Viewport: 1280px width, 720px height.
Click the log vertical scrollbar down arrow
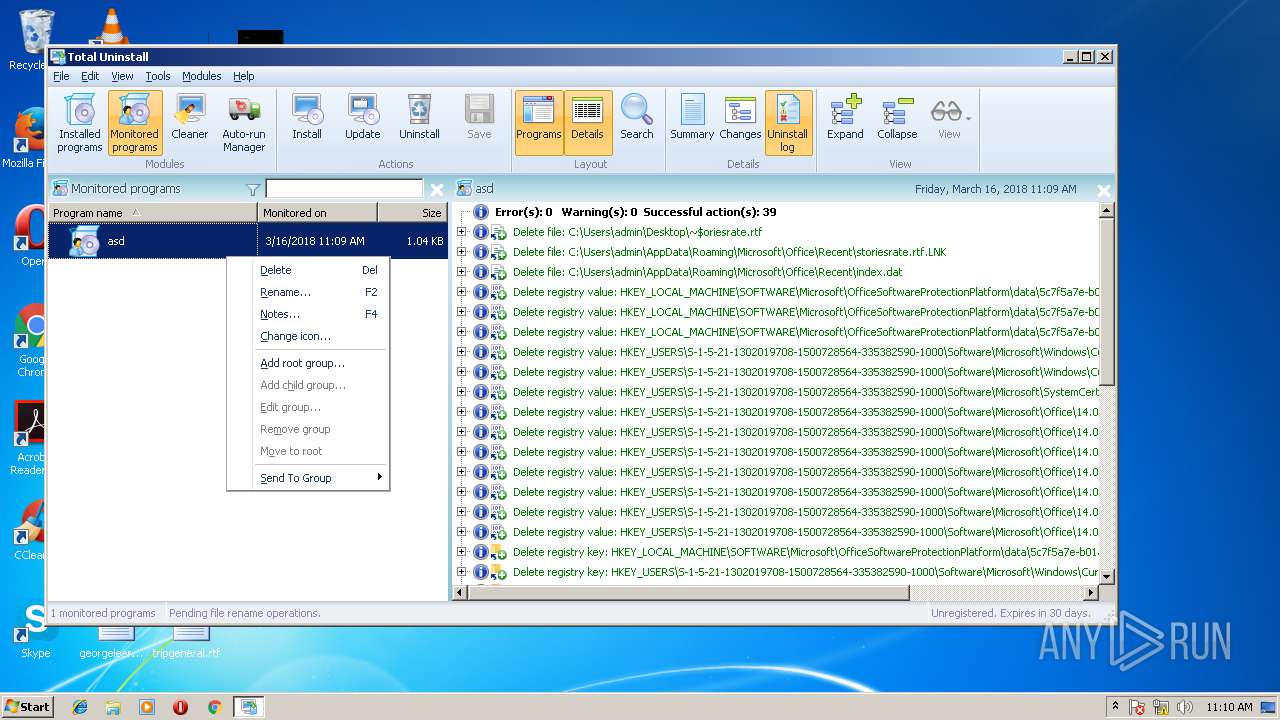click(x=1106, y=575)
